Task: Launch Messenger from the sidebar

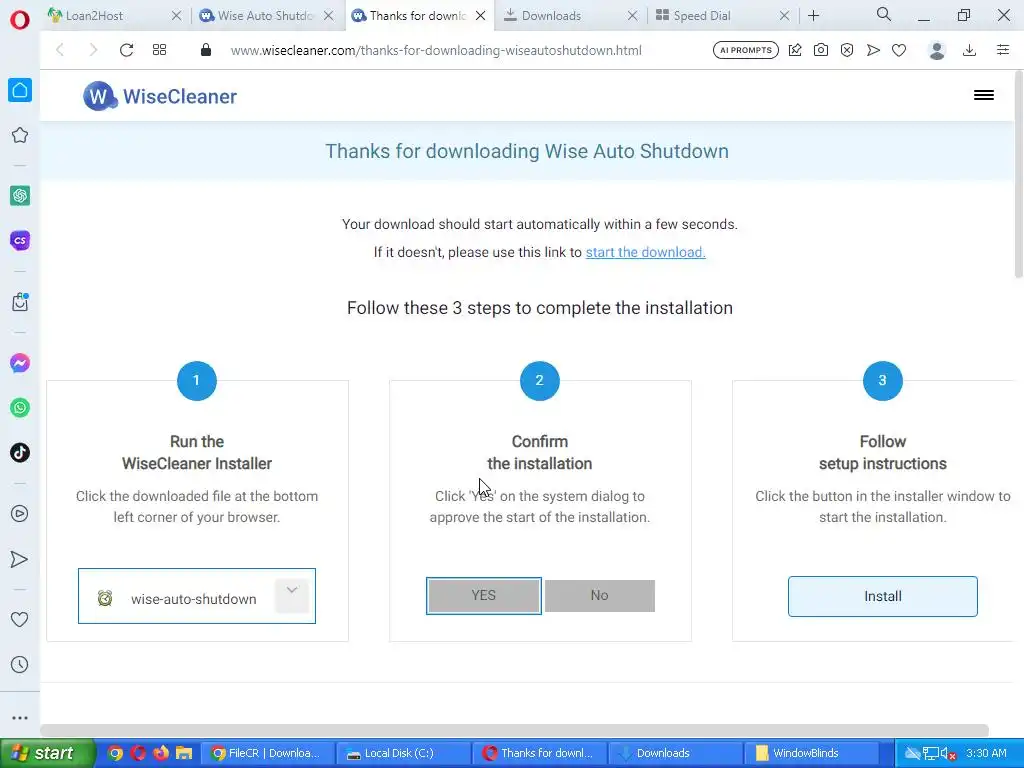Action: pyautogui.click(x=20, y=363)
